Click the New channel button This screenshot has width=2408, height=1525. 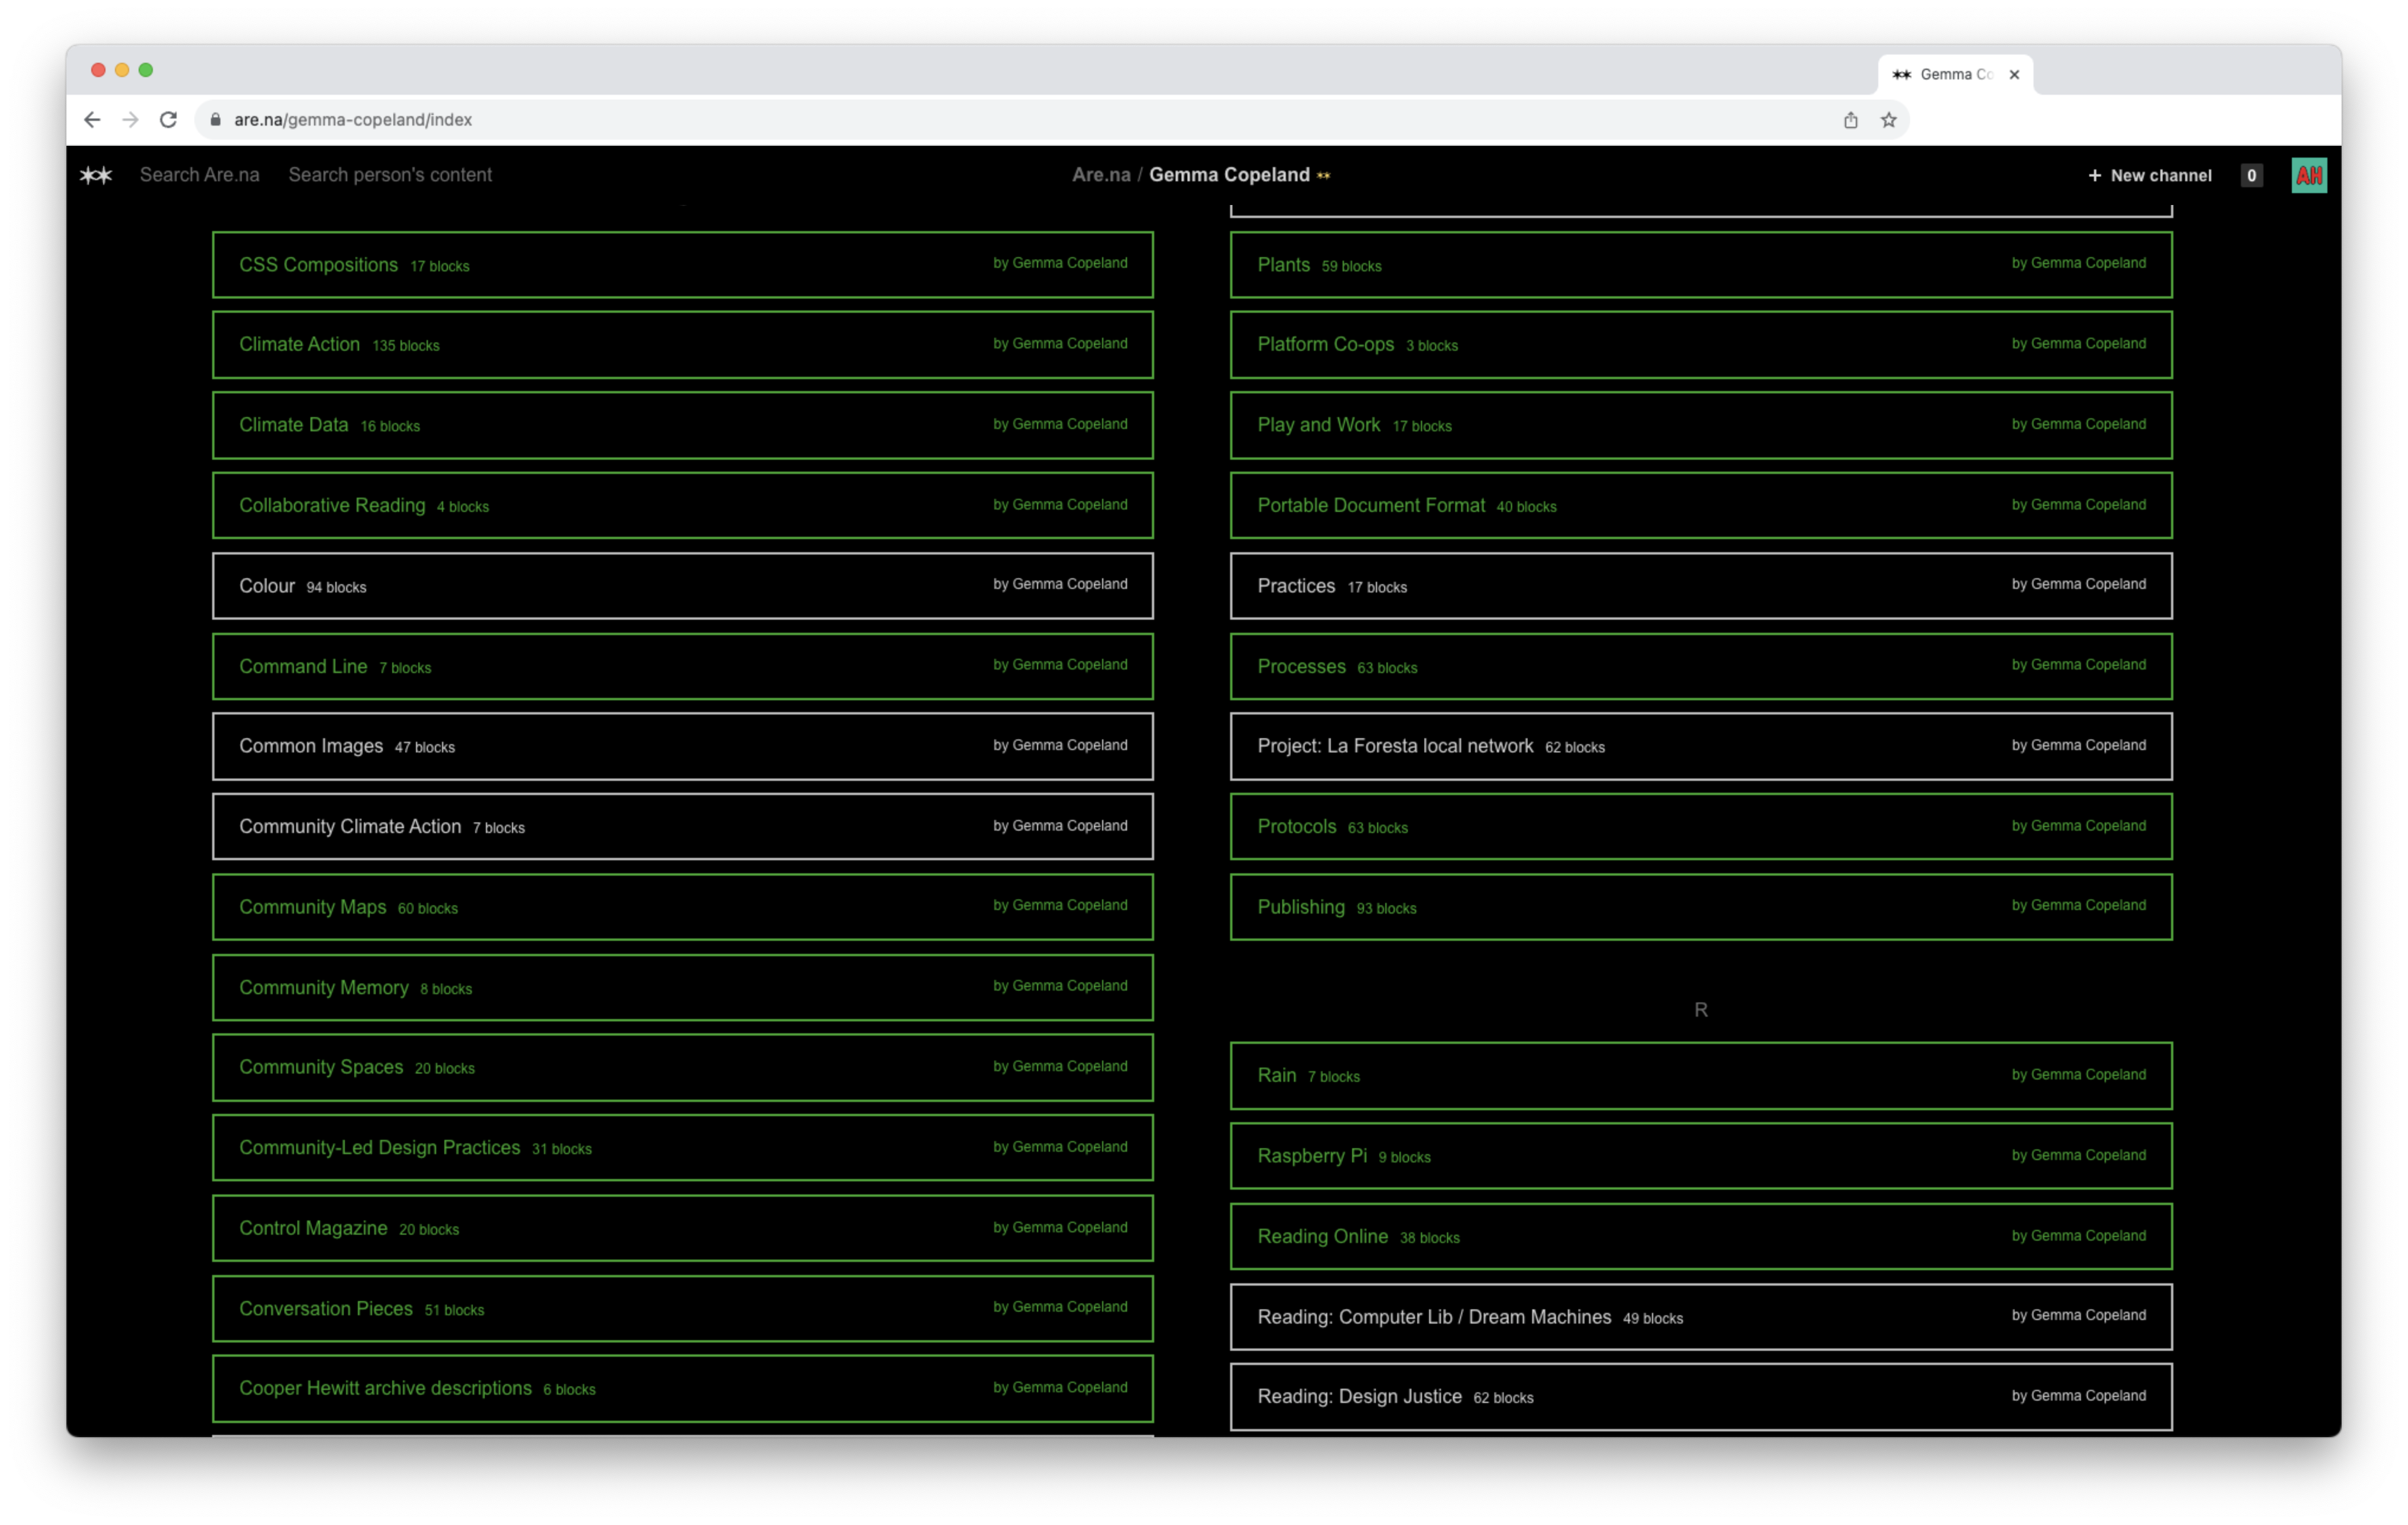2150,175
